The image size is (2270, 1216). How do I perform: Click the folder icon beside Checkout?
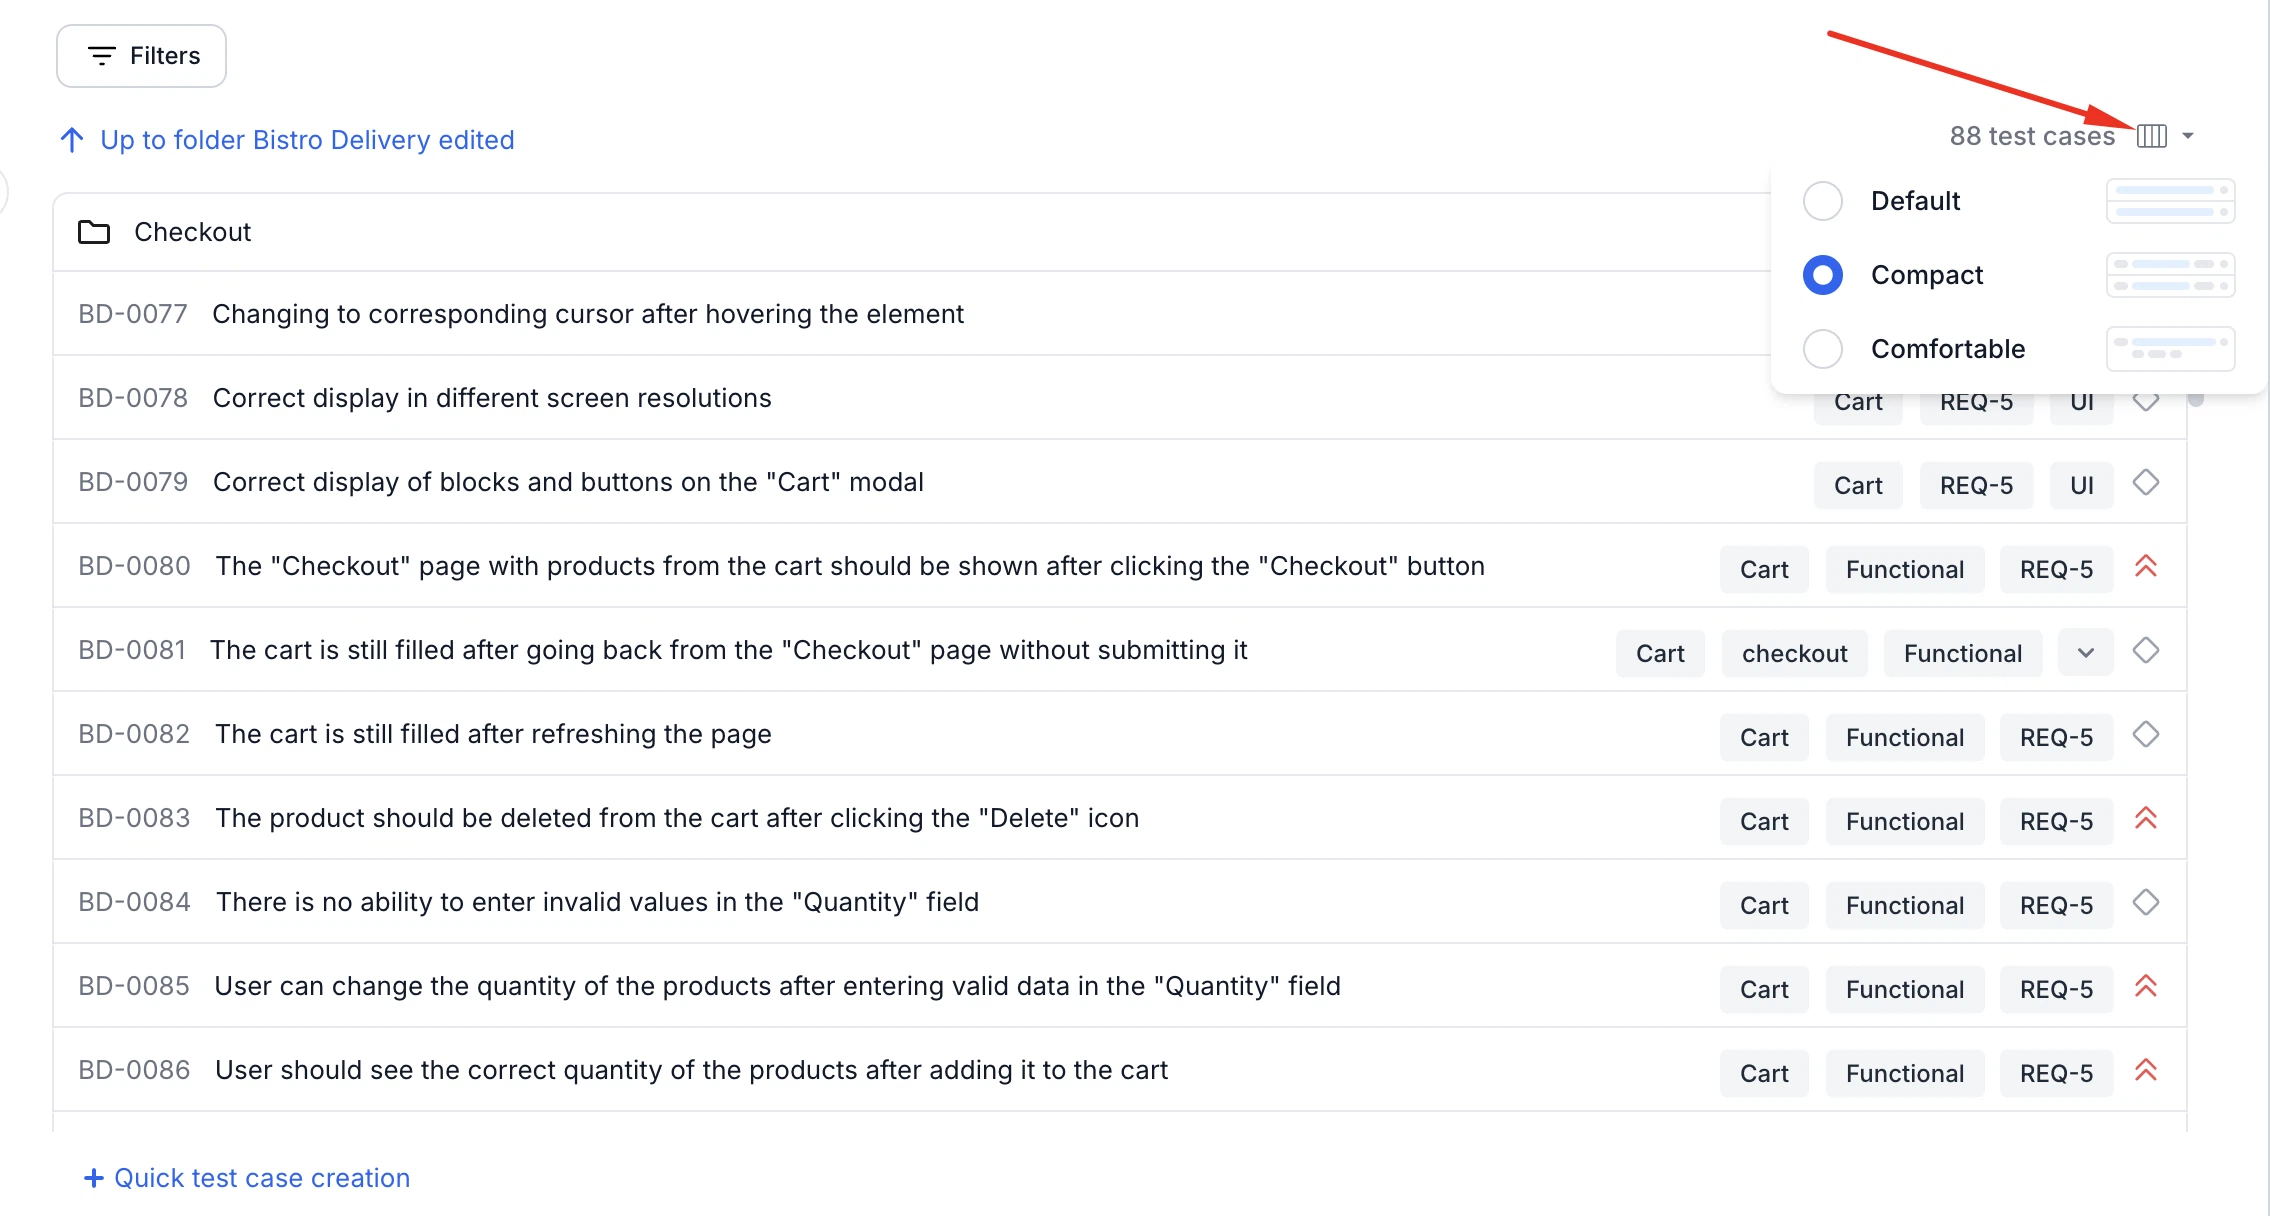point(94,232)
